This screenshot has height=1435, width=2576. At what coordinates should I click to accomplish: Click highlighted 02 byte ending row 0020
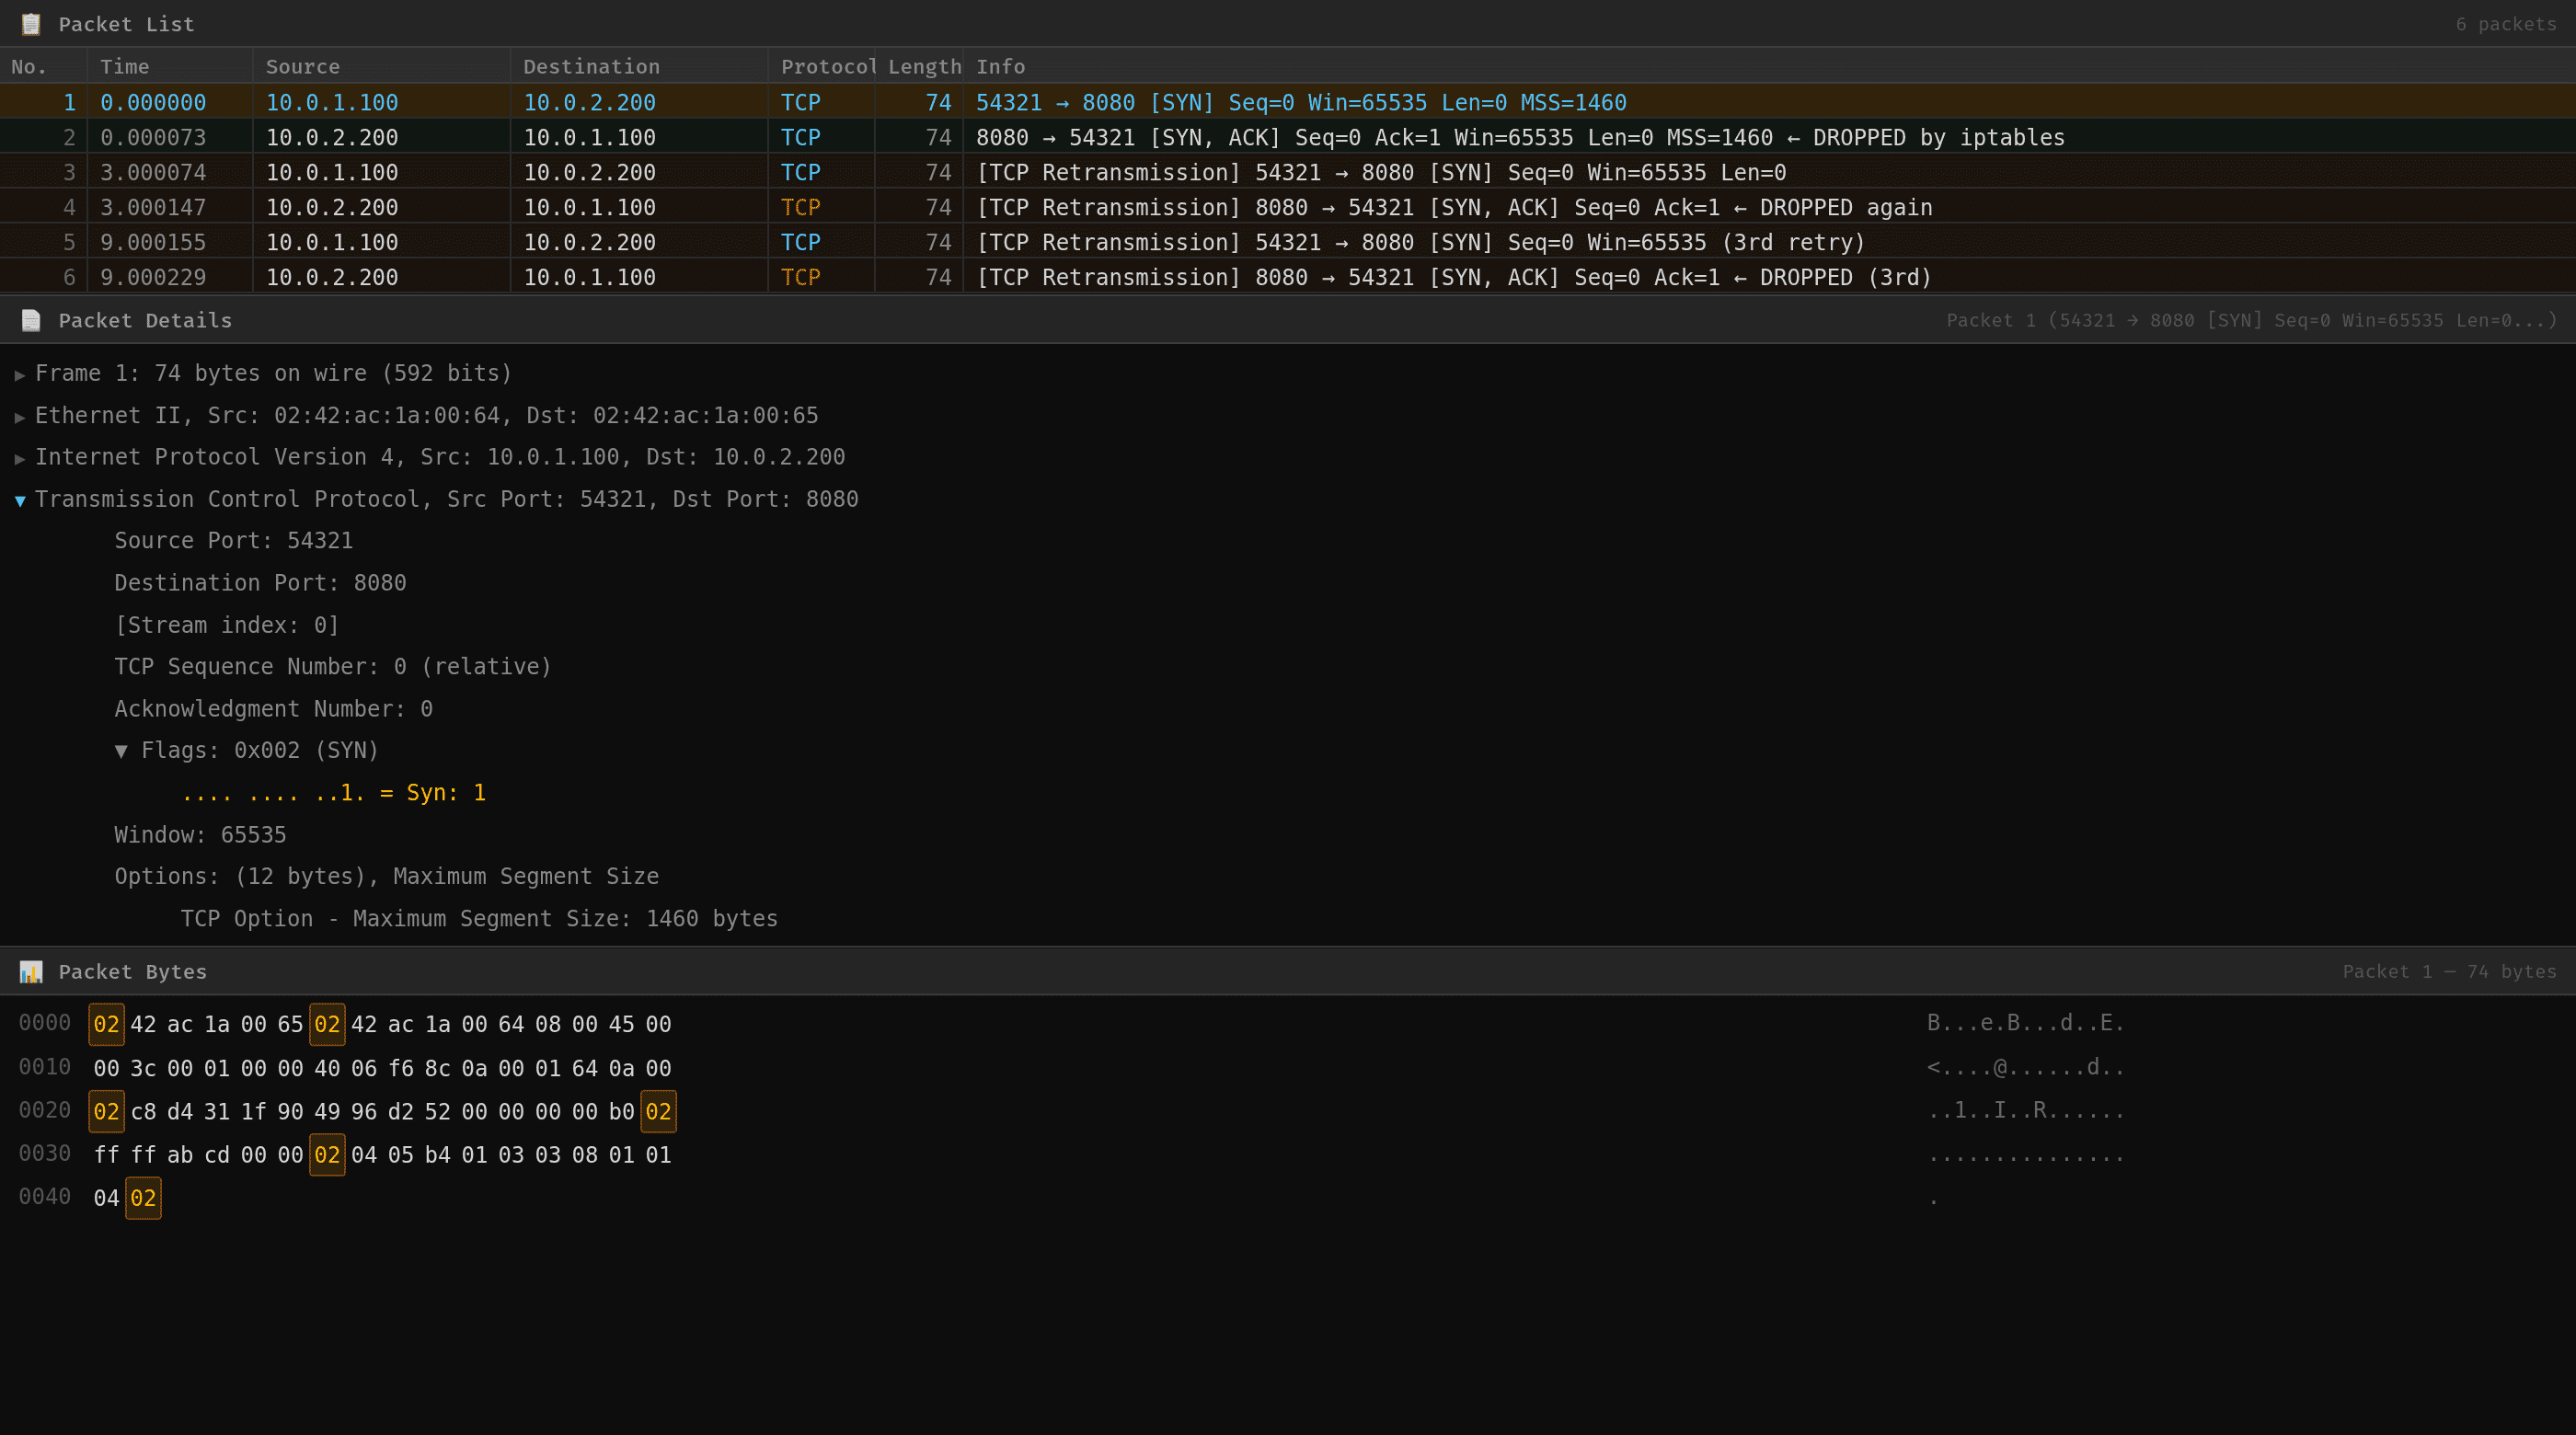click(658, 1111)
